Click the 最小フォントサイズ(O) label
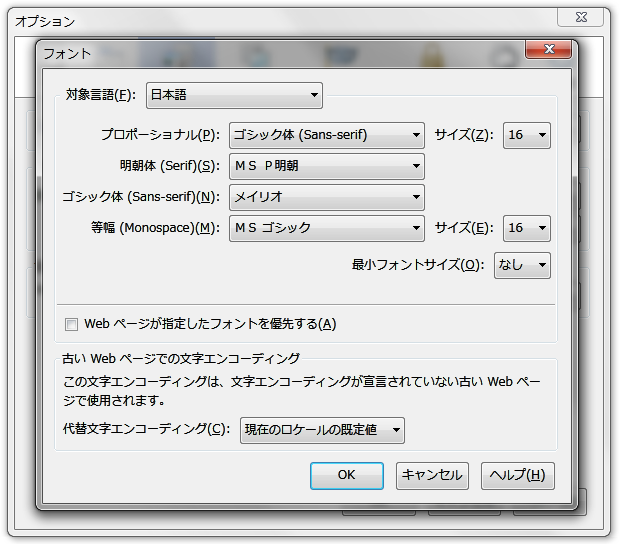This screenshot has height=544, width=620. [418, 264]
